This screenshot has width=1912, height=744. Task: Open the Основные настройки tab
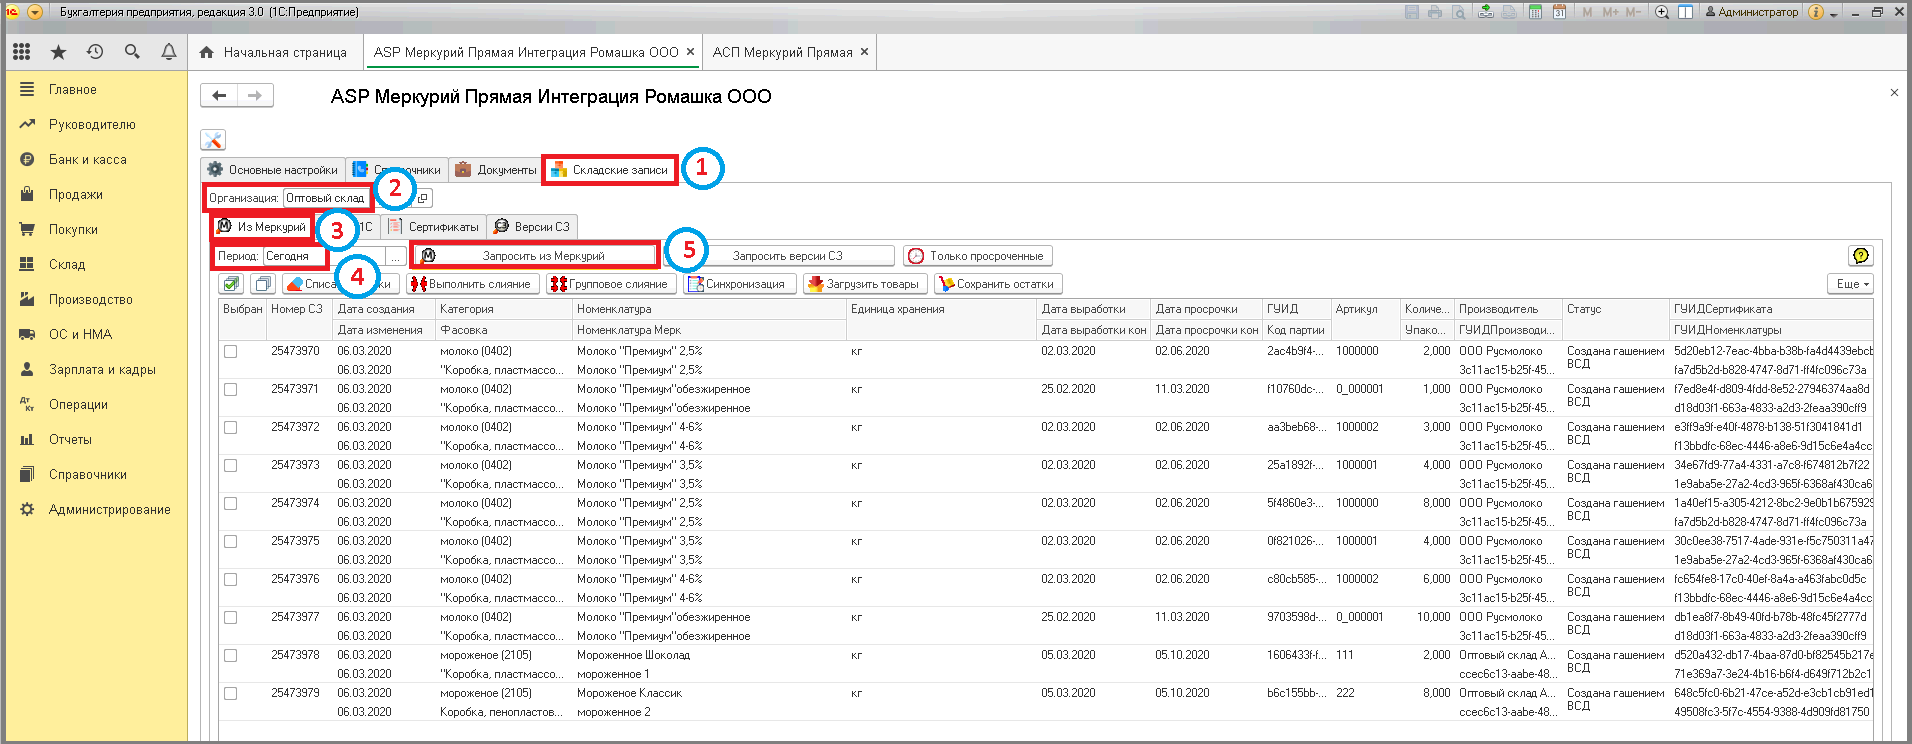point(273,170)
